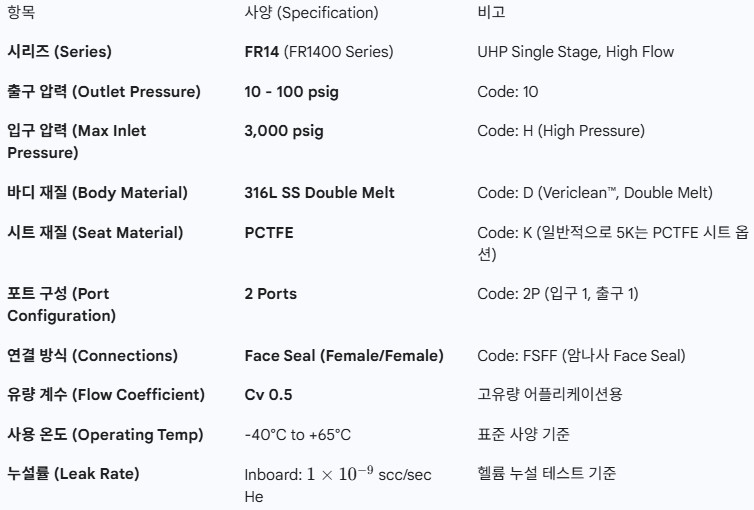
Task: Click the 'Code: H (High Pressure)' note
Action: (561, 131)
